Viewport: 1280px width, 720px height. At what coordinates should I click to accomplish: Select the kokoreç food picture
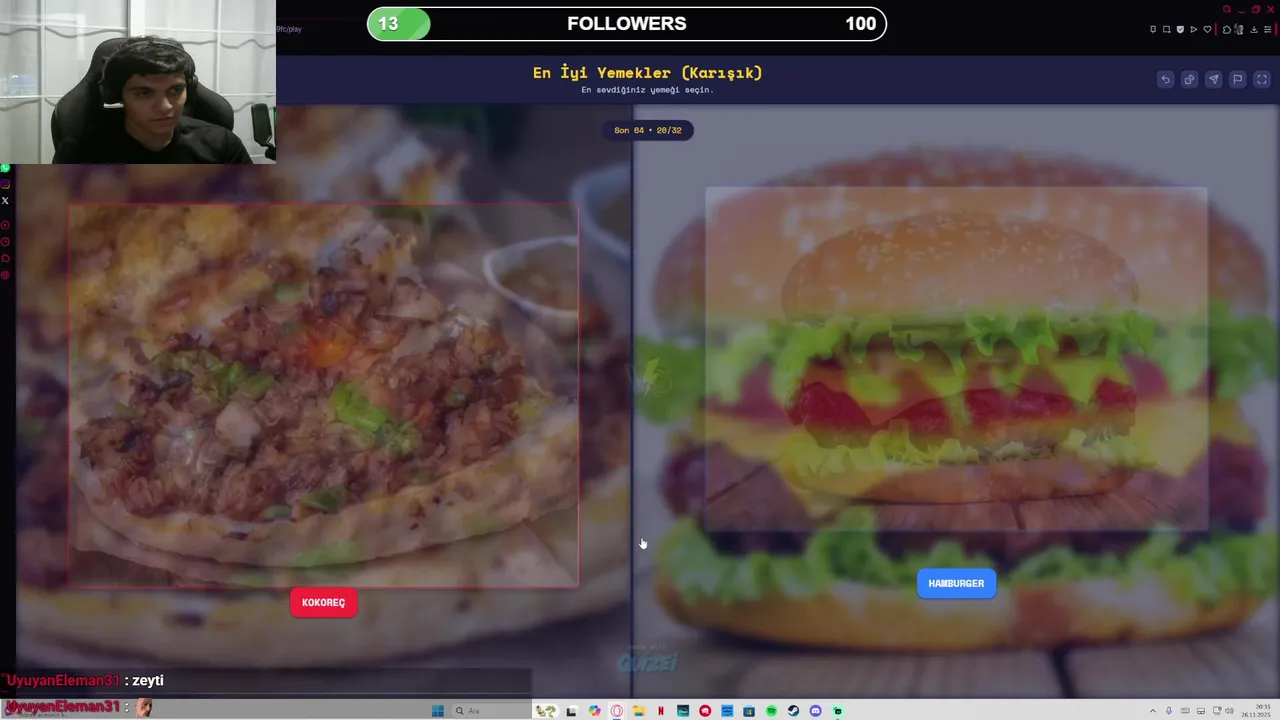pos(323,395)
